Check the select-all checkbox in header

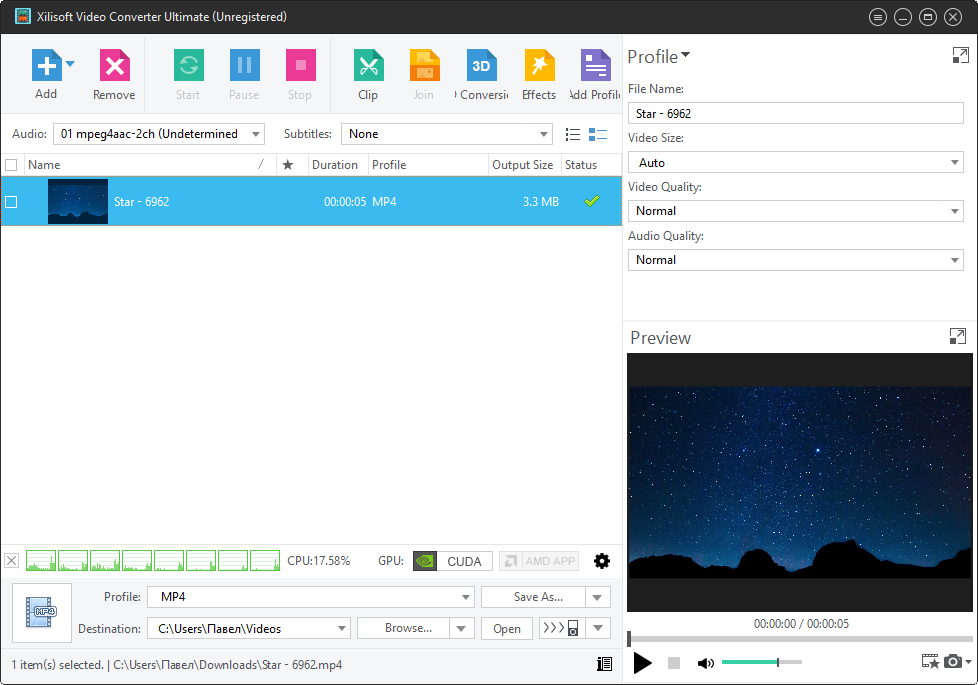[11, 165]
